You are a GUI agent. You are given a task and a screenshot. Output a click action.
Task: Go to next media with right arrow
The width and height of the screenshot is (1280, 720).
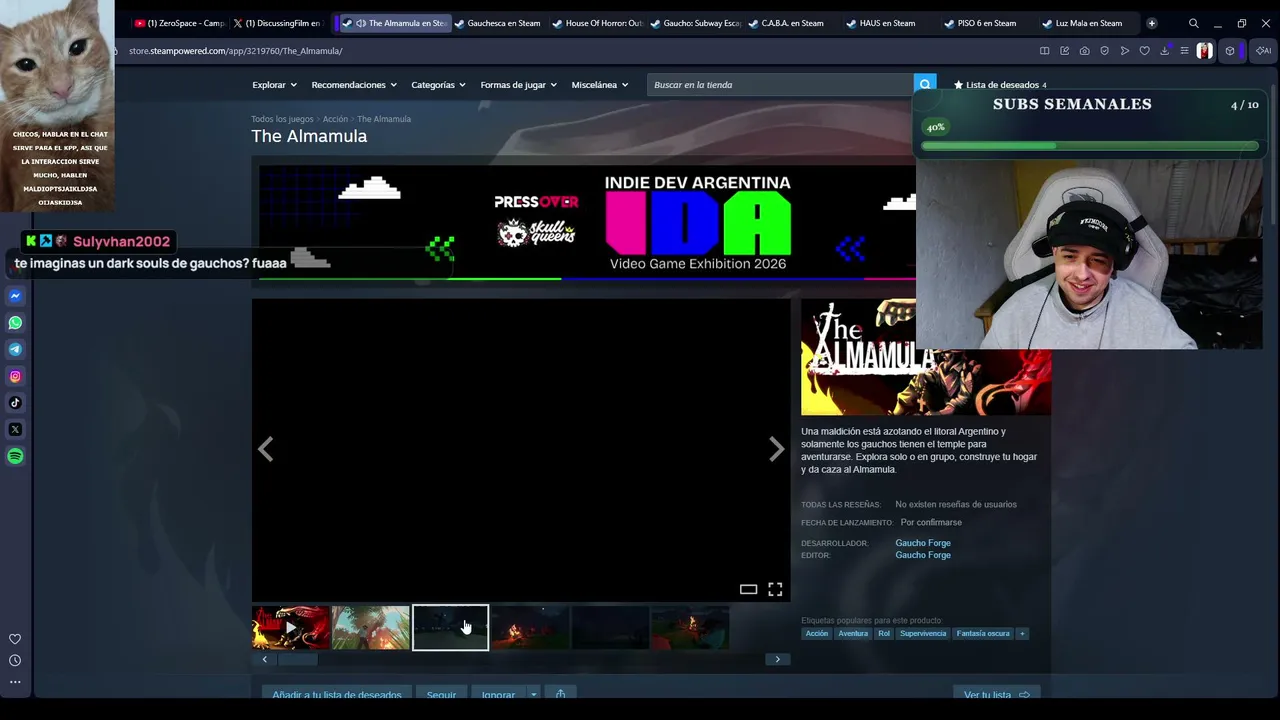pyautogui.click(x=776, y=450)
